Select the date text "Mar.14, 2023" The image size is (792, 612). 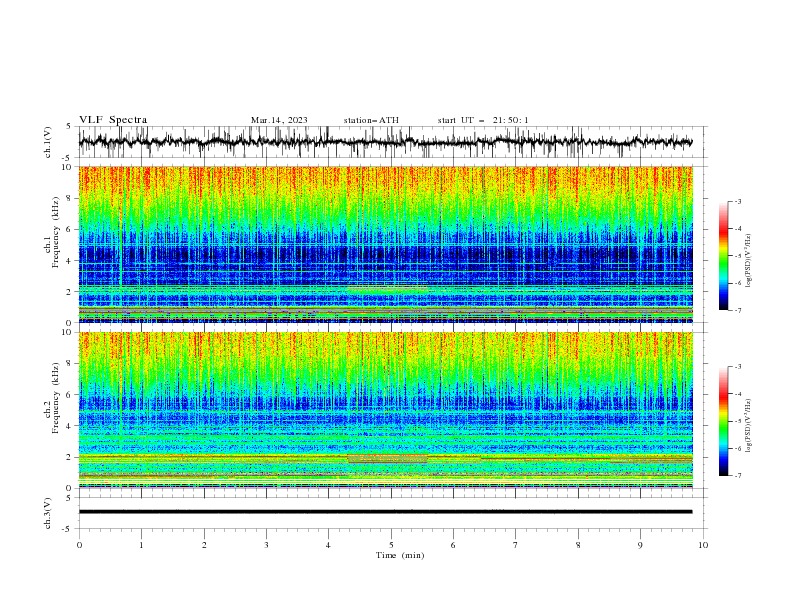(x=279, y=120)
